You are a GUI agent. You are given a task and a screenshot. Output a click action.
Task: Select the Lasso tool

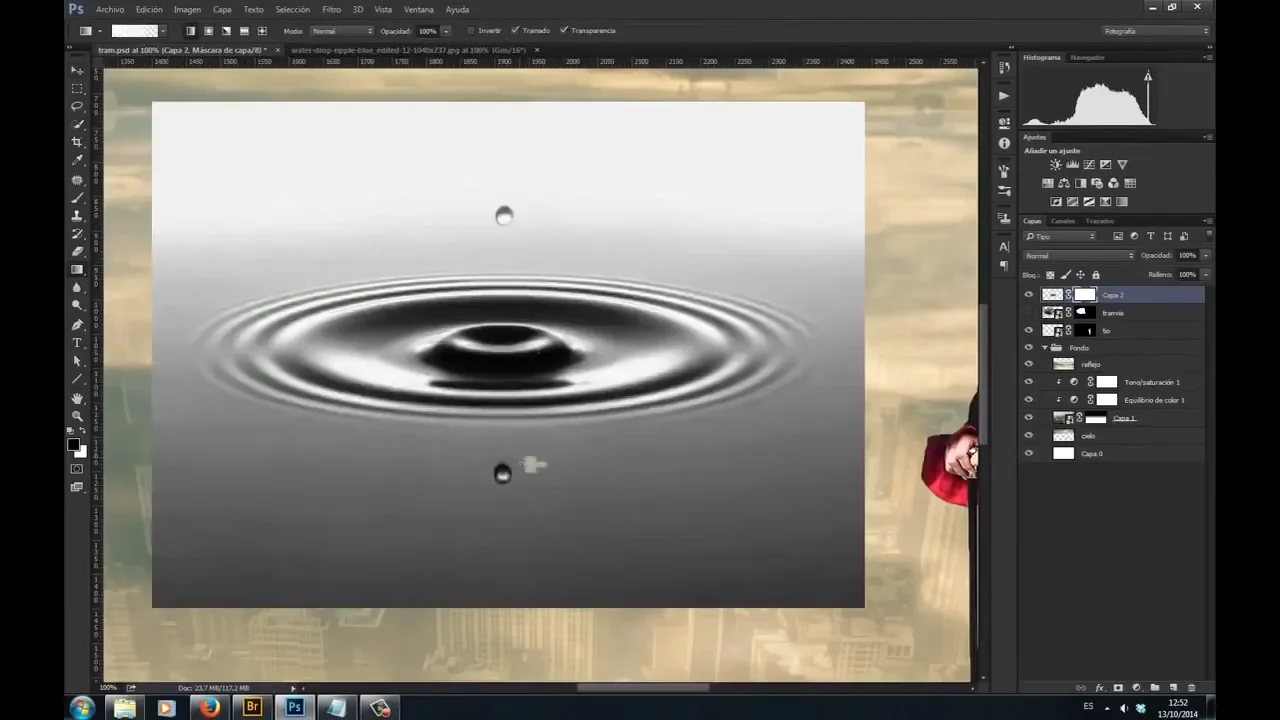point(77,107)
